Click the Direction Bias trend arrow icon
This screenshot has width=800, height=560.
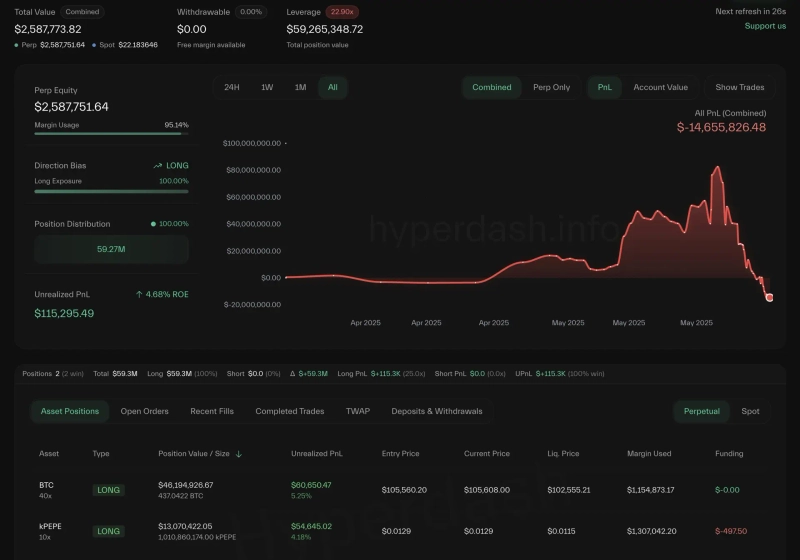pyautogui.click(x=157, y=166)
